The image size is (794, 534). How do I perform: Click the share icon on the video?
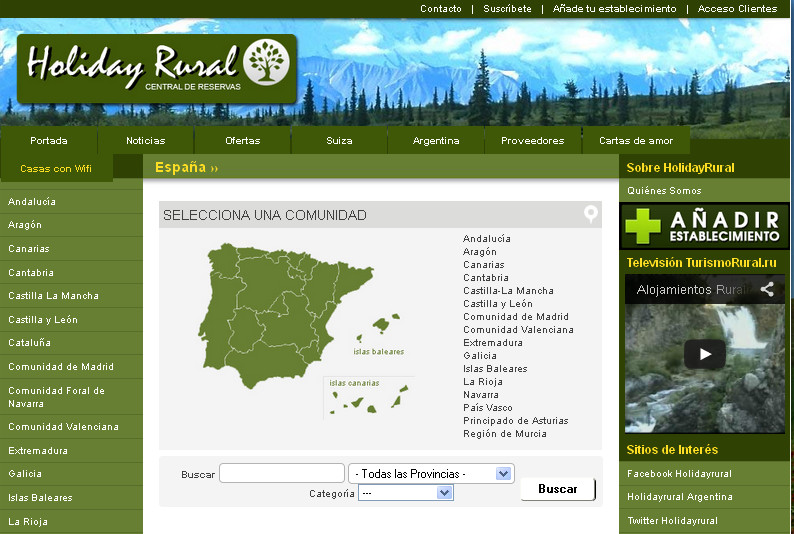(x=768, y=290)
